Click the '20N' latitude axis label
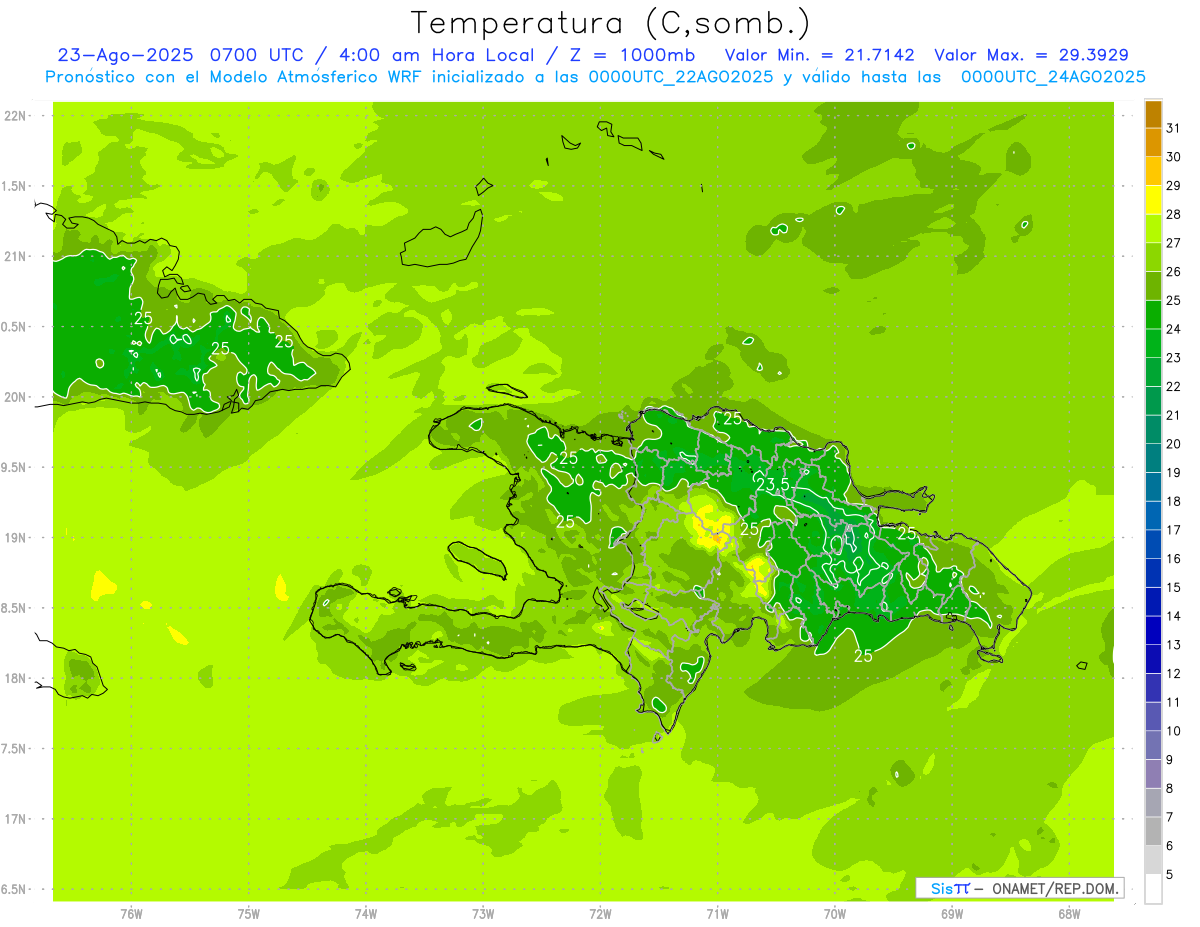 15,398
